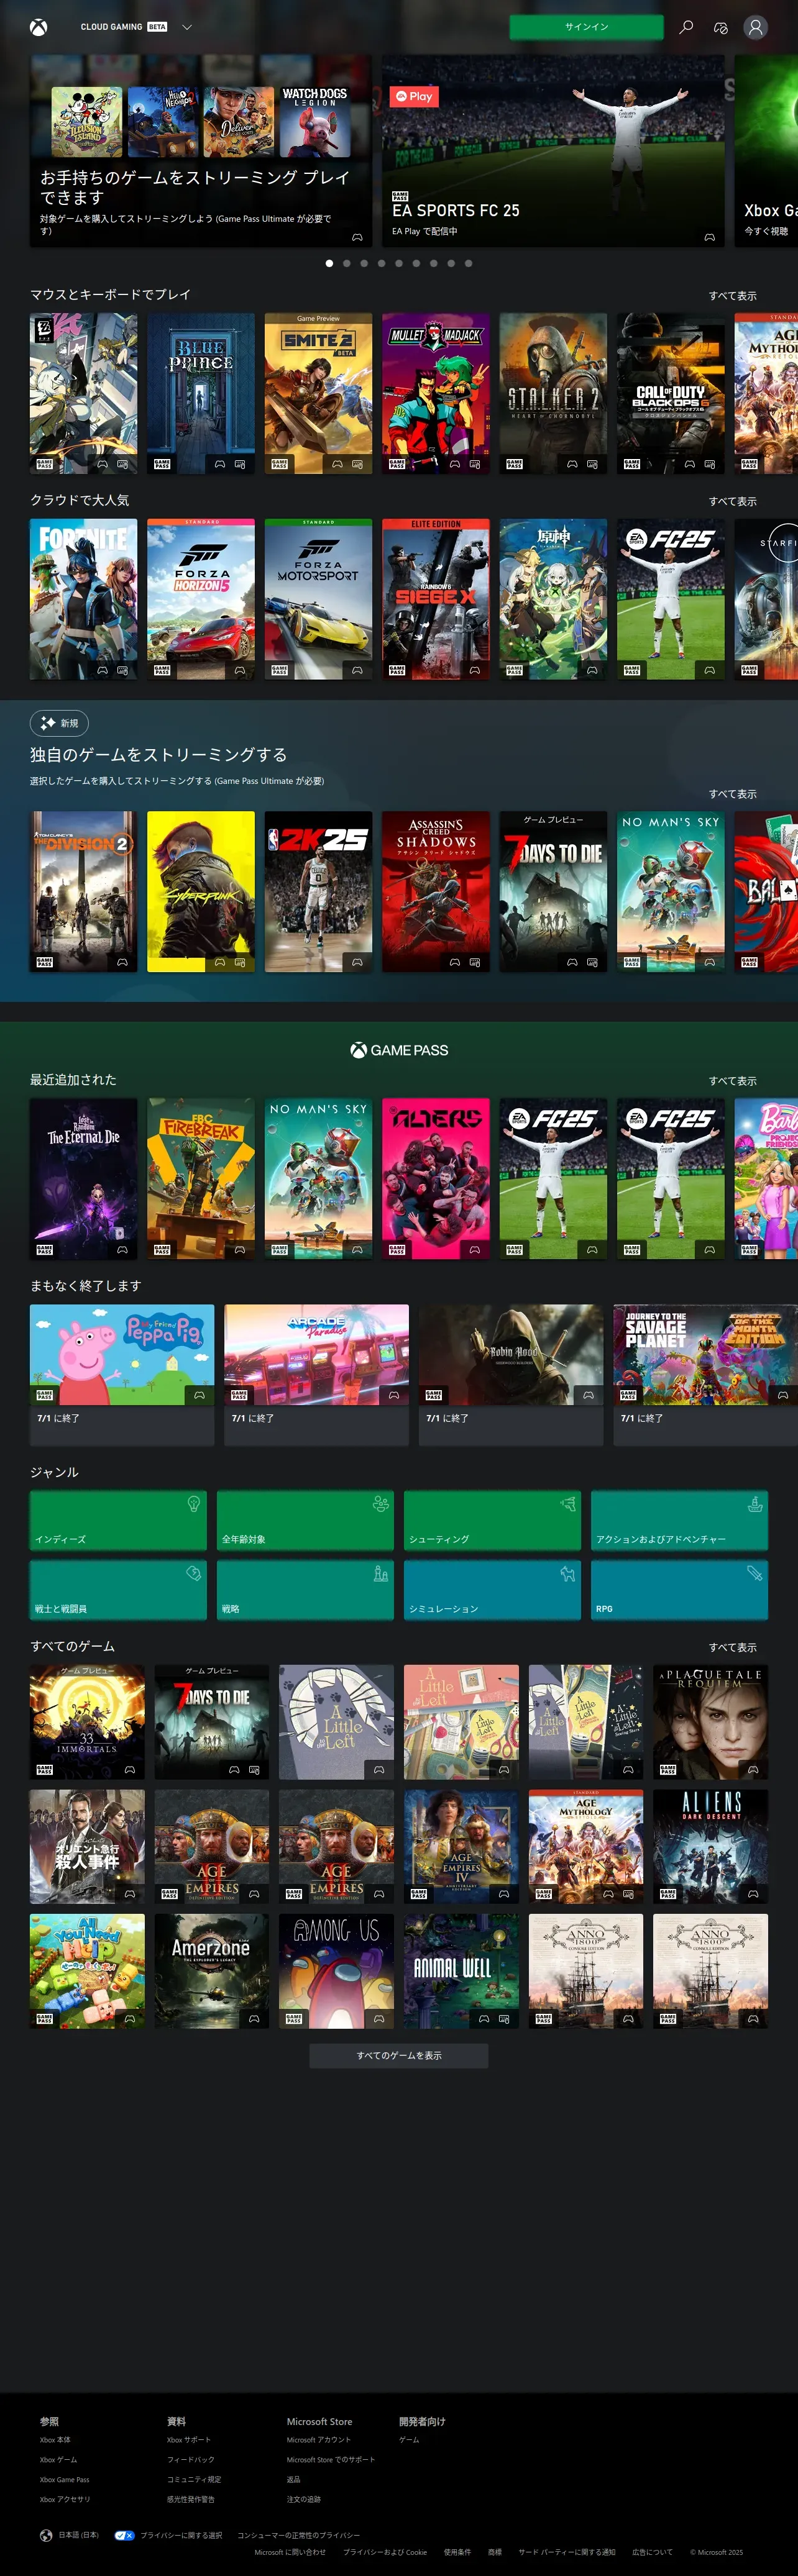Open A Plague Tale Requiem tile
The width and height of the screenshot is (798, 2576).
pos(711,1721)
